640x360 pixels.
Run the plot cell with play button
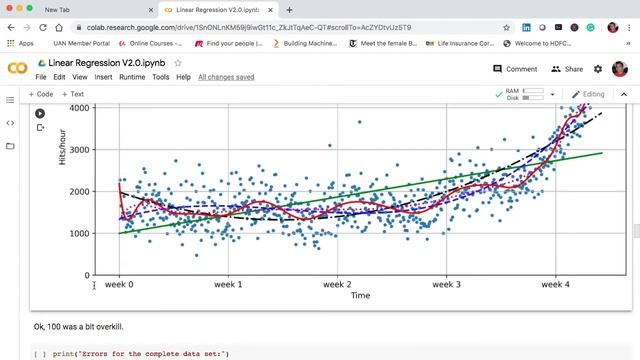[40, 113]
